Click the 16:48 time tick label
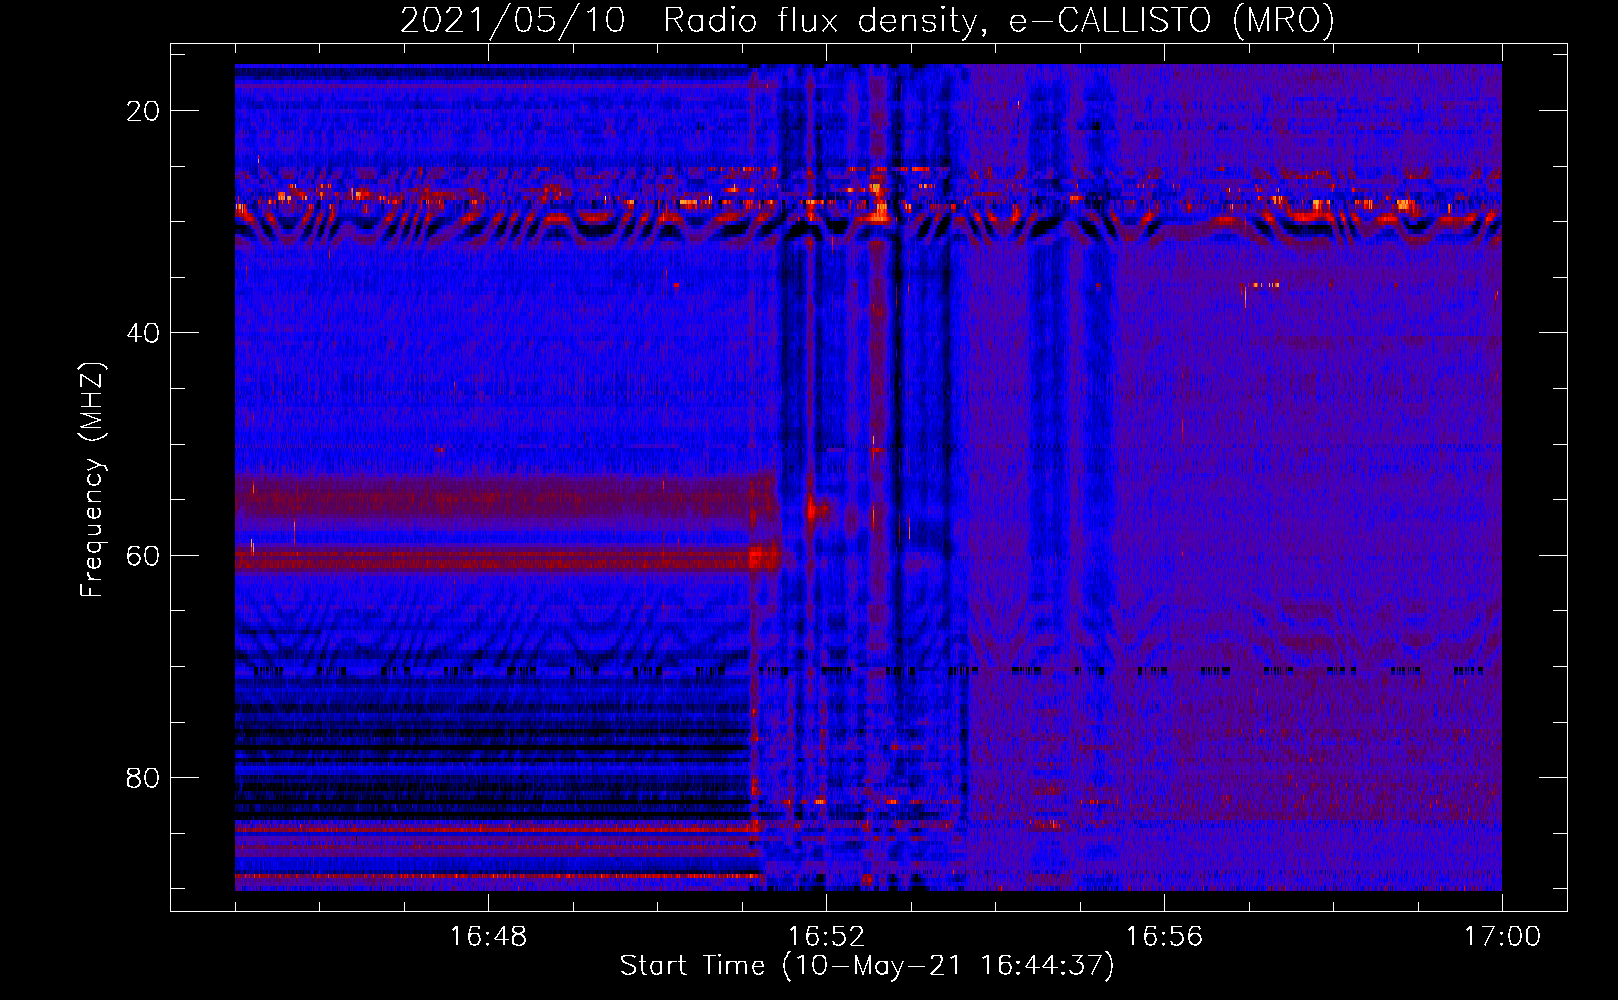 coord(488,936)
